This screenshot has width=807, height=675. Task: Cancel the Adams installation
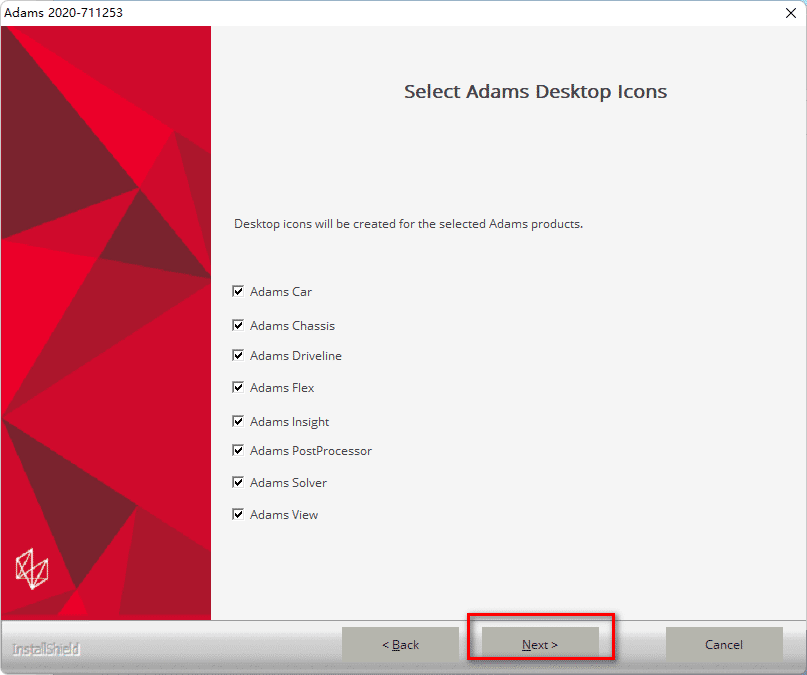click(x=723, y=645)
